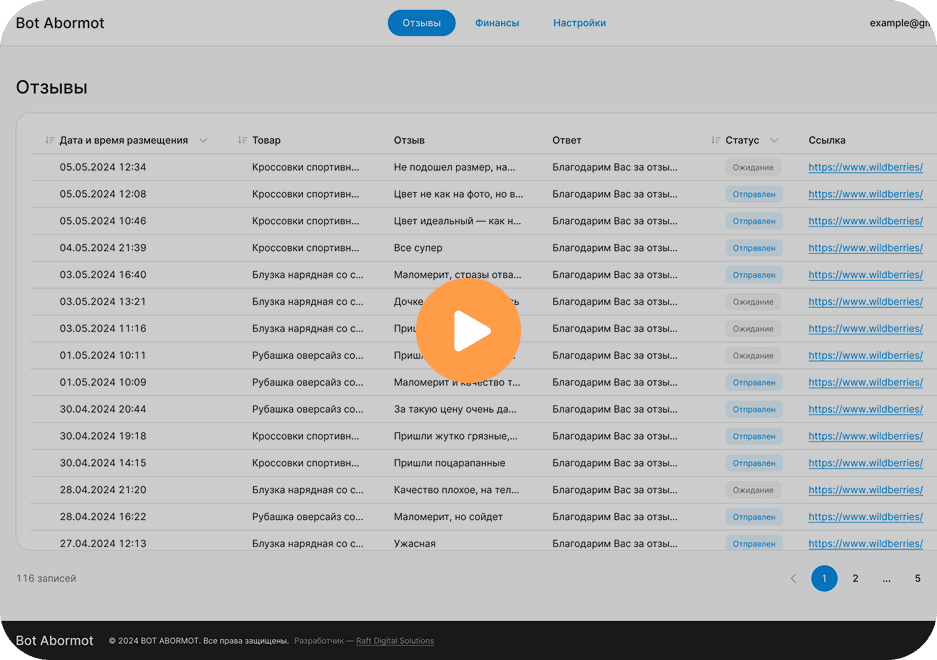This screenshot has width=937, height=660.
Task: Open the Настройки tab
Action: pyautogui.click(x=579, y=23)
